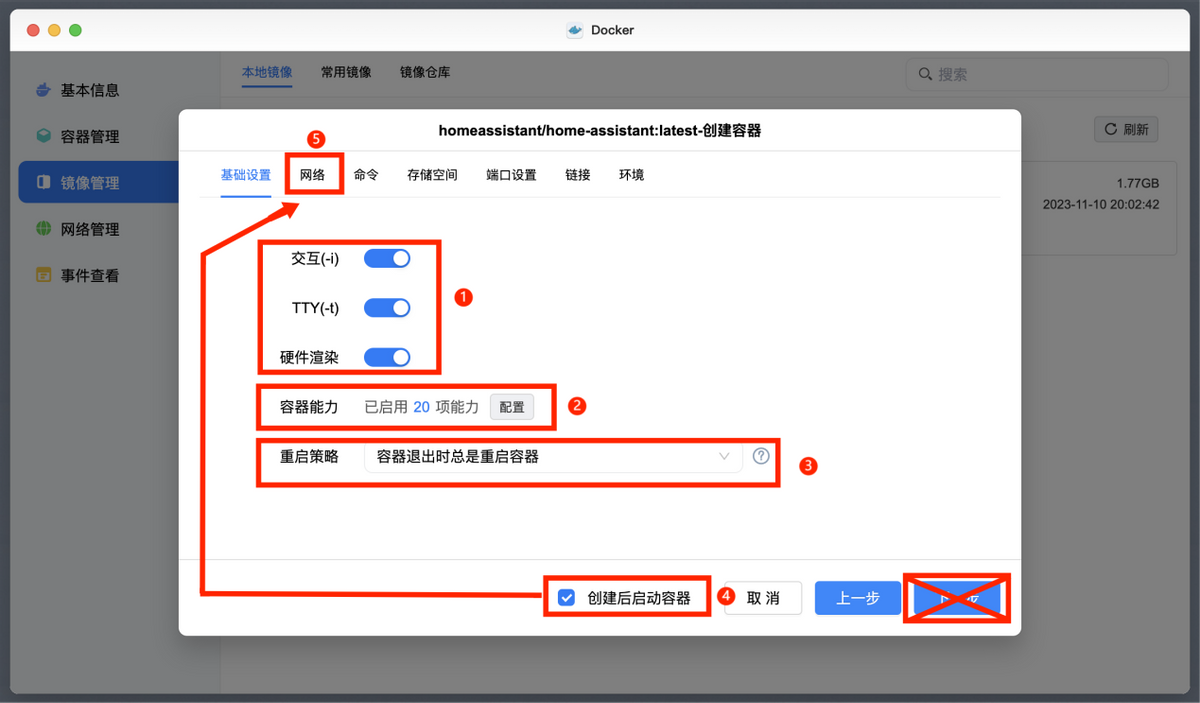The image size is (1200, 703).
Task: Open the 重启策略 dropdown
Action: [553, 457]
